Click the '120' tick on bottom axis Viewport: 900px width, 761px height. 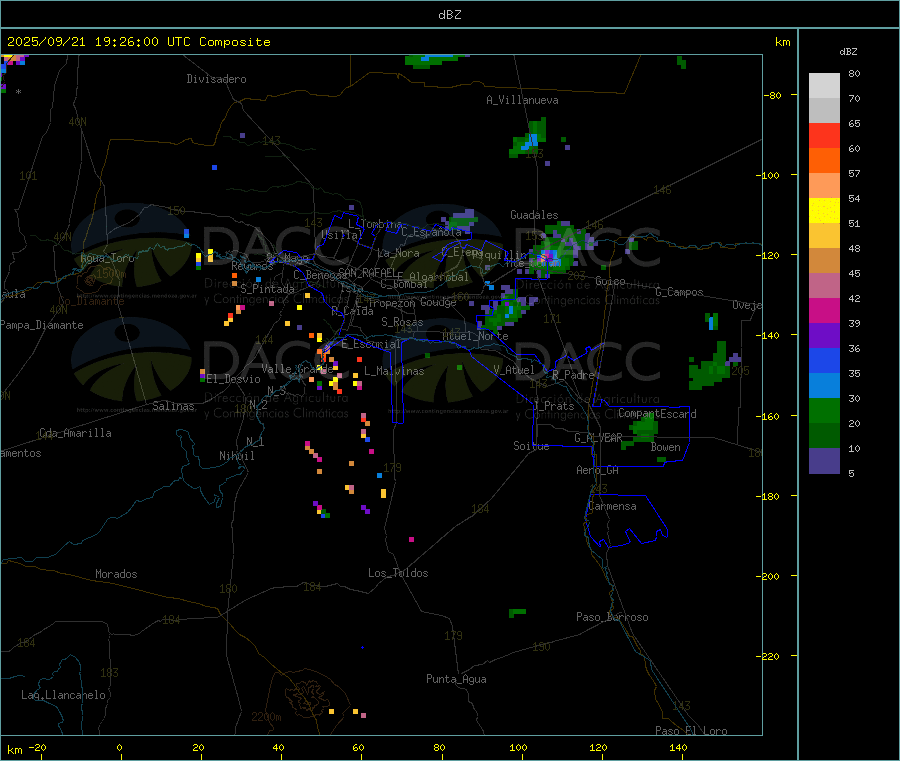598,748
